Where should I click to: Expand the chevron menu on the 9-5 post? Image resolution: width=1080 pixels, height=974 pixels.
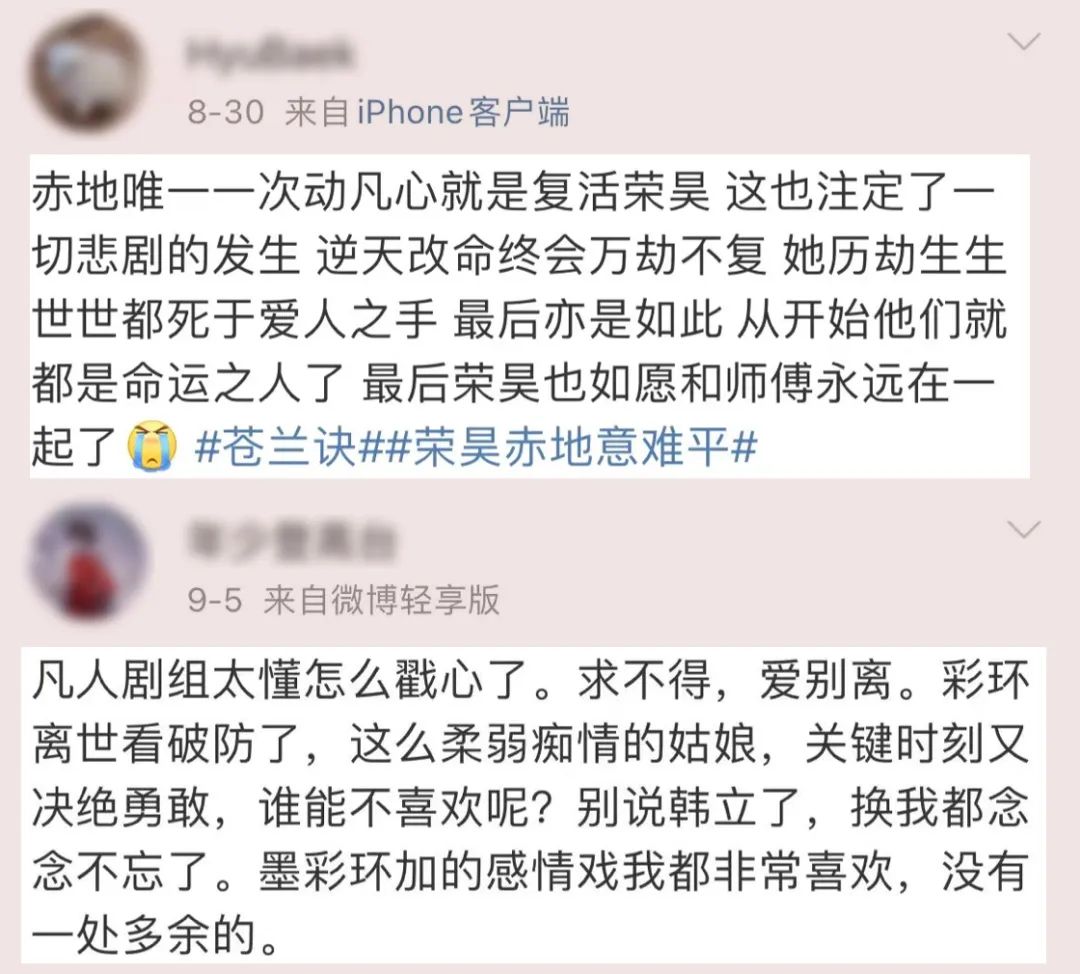(1024, 530)
